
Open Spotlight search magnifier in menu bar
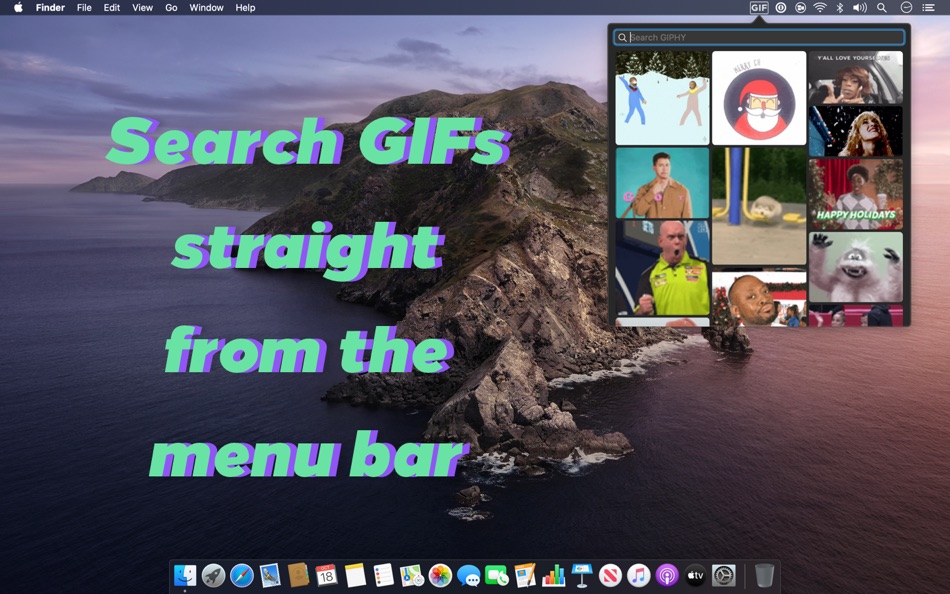pos(882,8)
